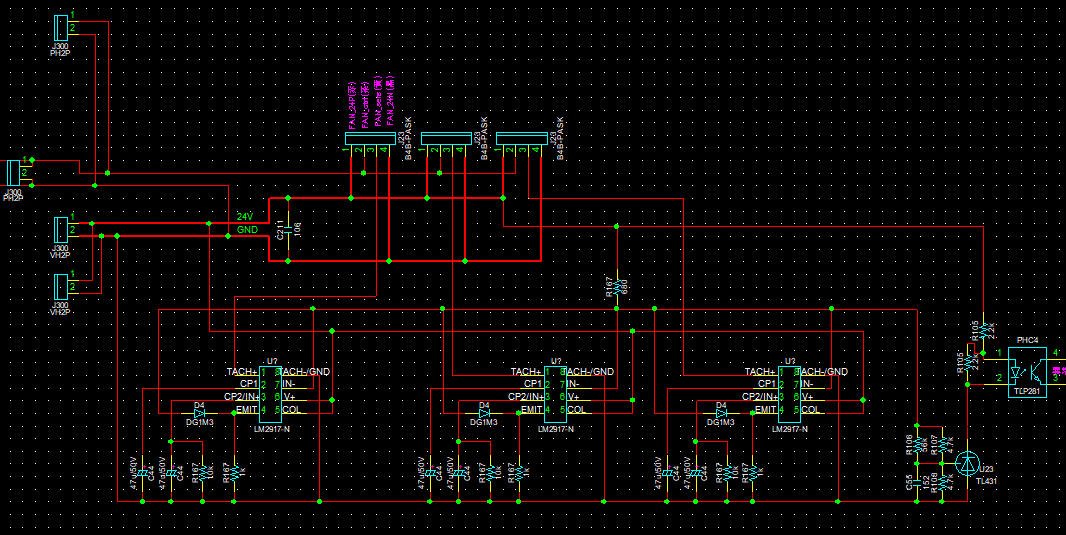Click the PHC4 designator text
The width and height of the screenshot is (1066, 535).
tap(1027, 340)
